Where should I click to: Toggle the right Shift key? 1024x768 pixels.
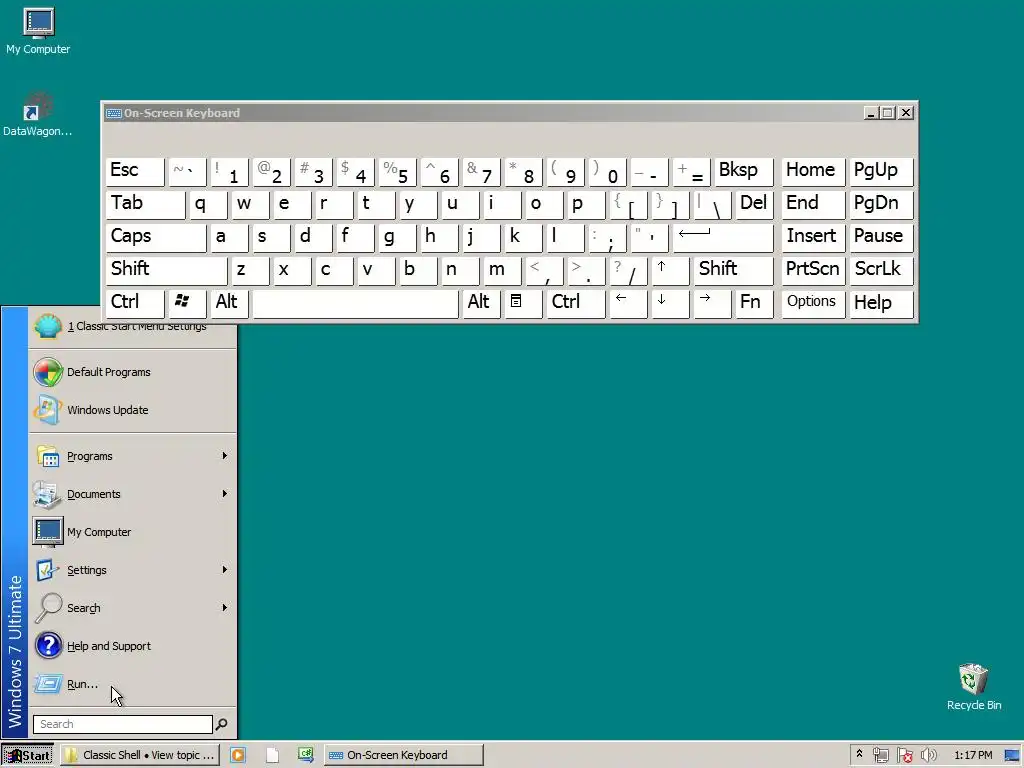[733, 270]
